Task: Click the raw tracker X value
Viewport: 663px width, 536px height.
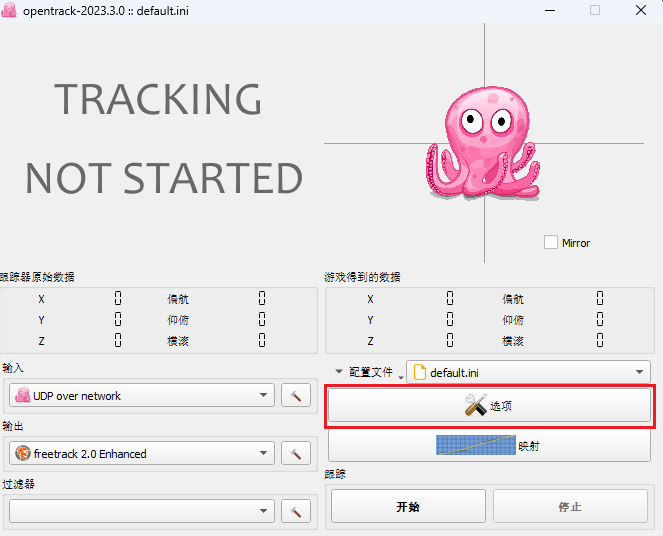Action: (x=118, y=298)
